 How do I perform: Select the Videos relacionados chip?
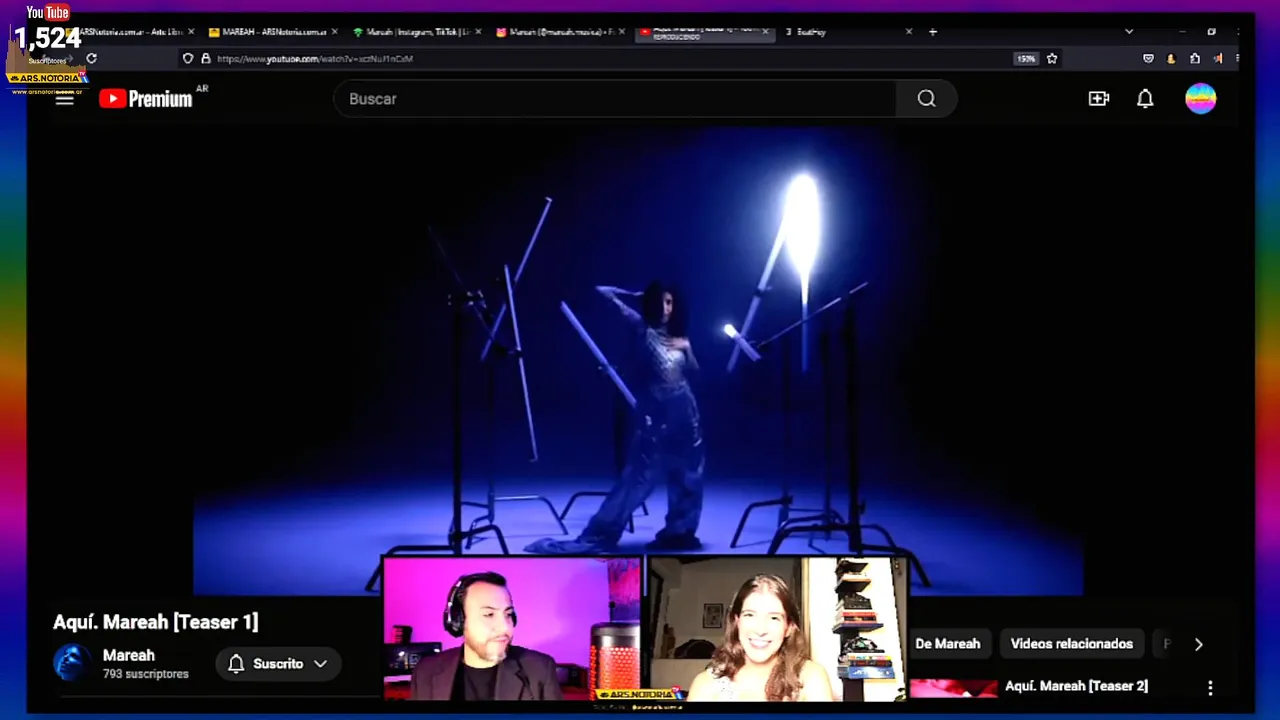[1072, 644]
